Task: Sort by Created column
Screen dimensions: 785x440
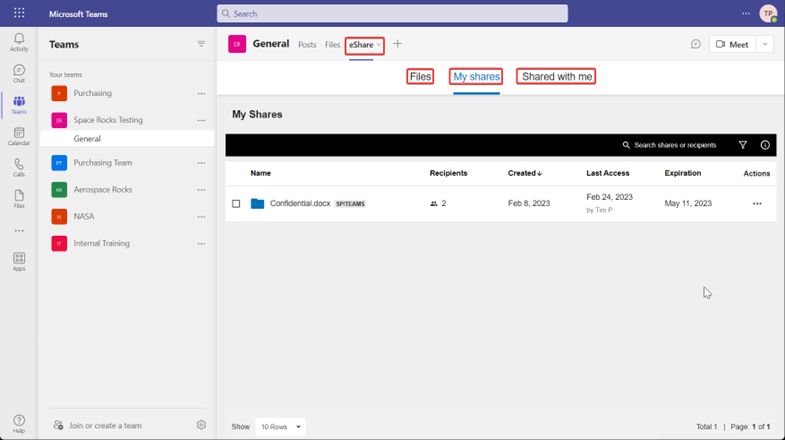Action: click(525, 173)
